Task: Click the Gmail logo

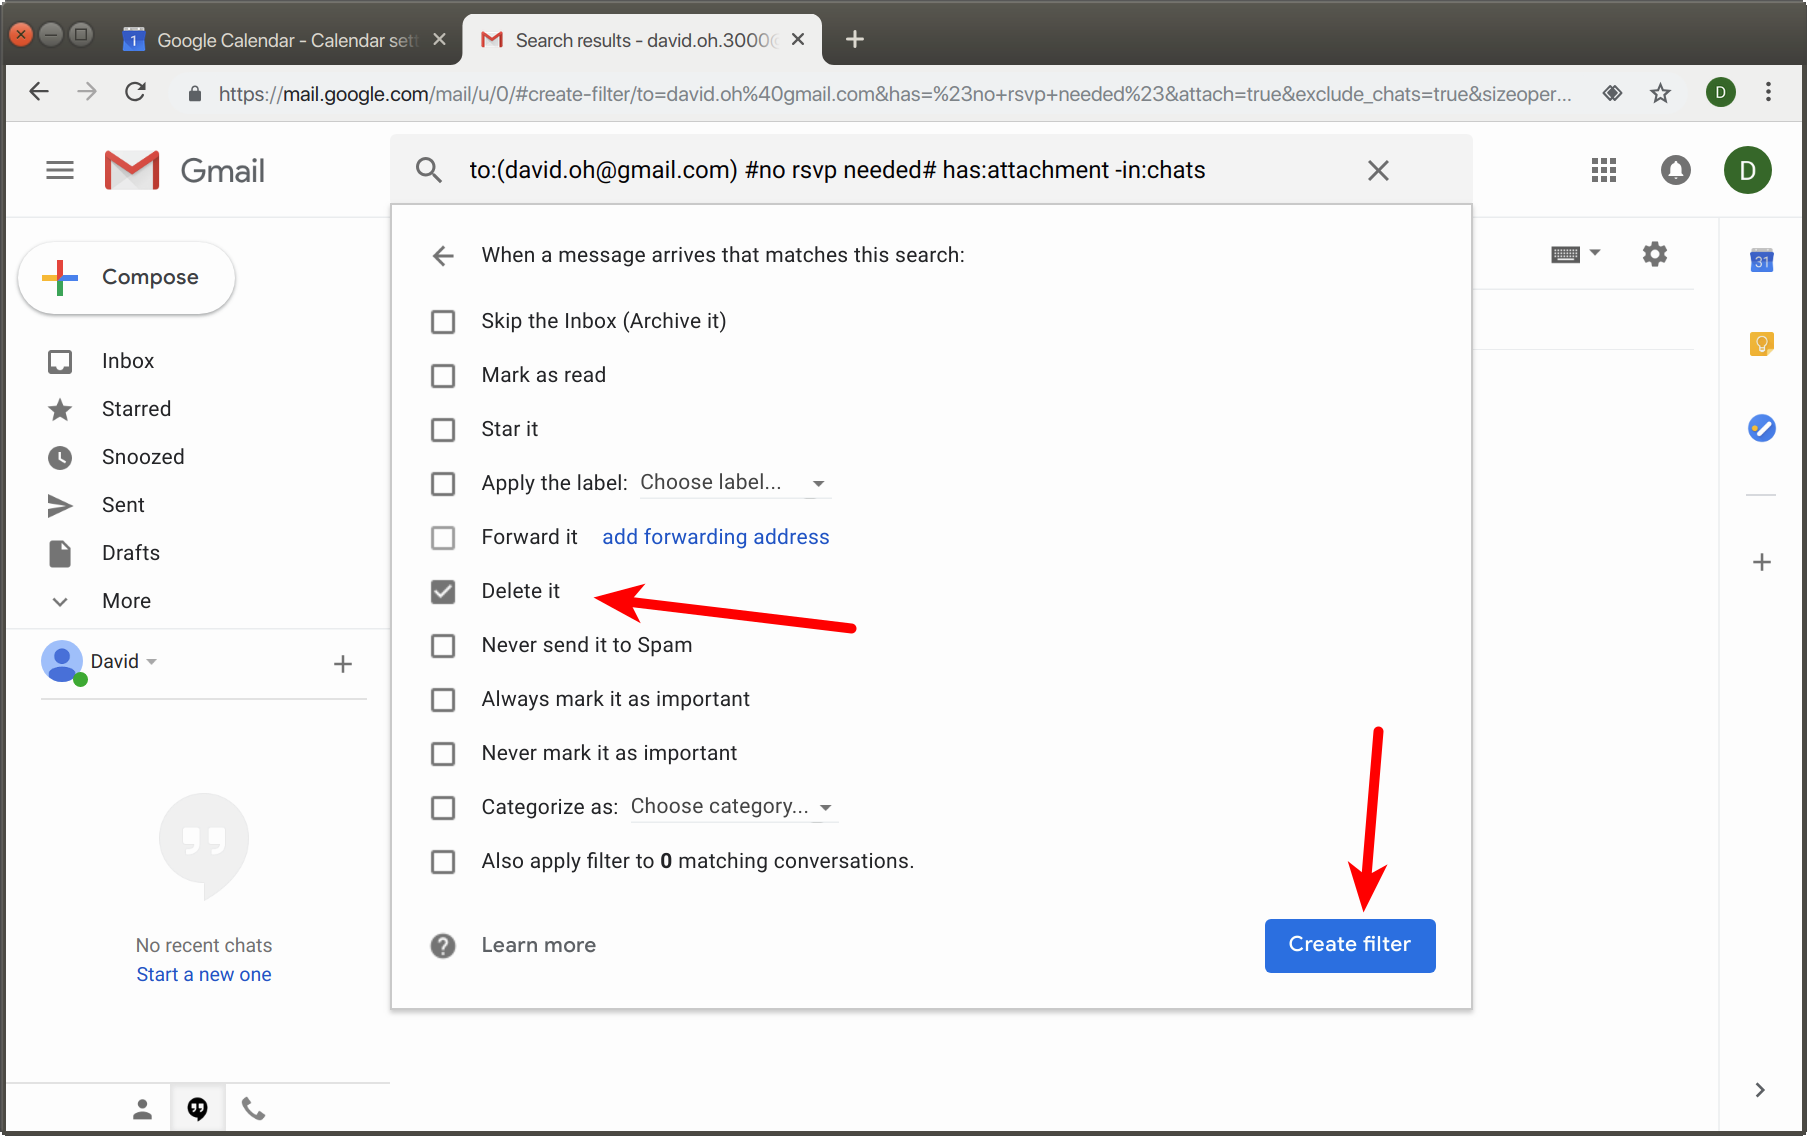Action: (185, 170)
